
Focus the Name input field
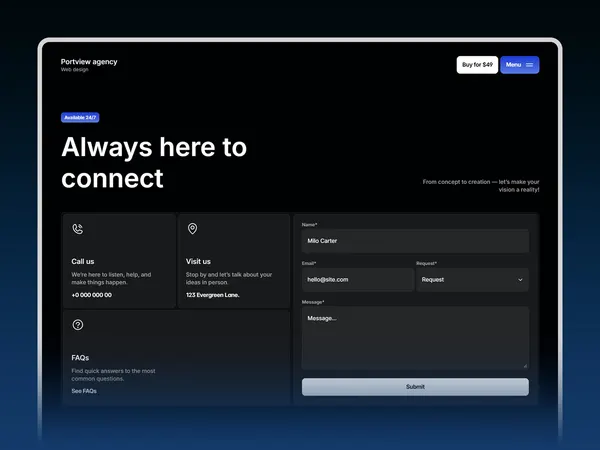[x=415, y=241]
